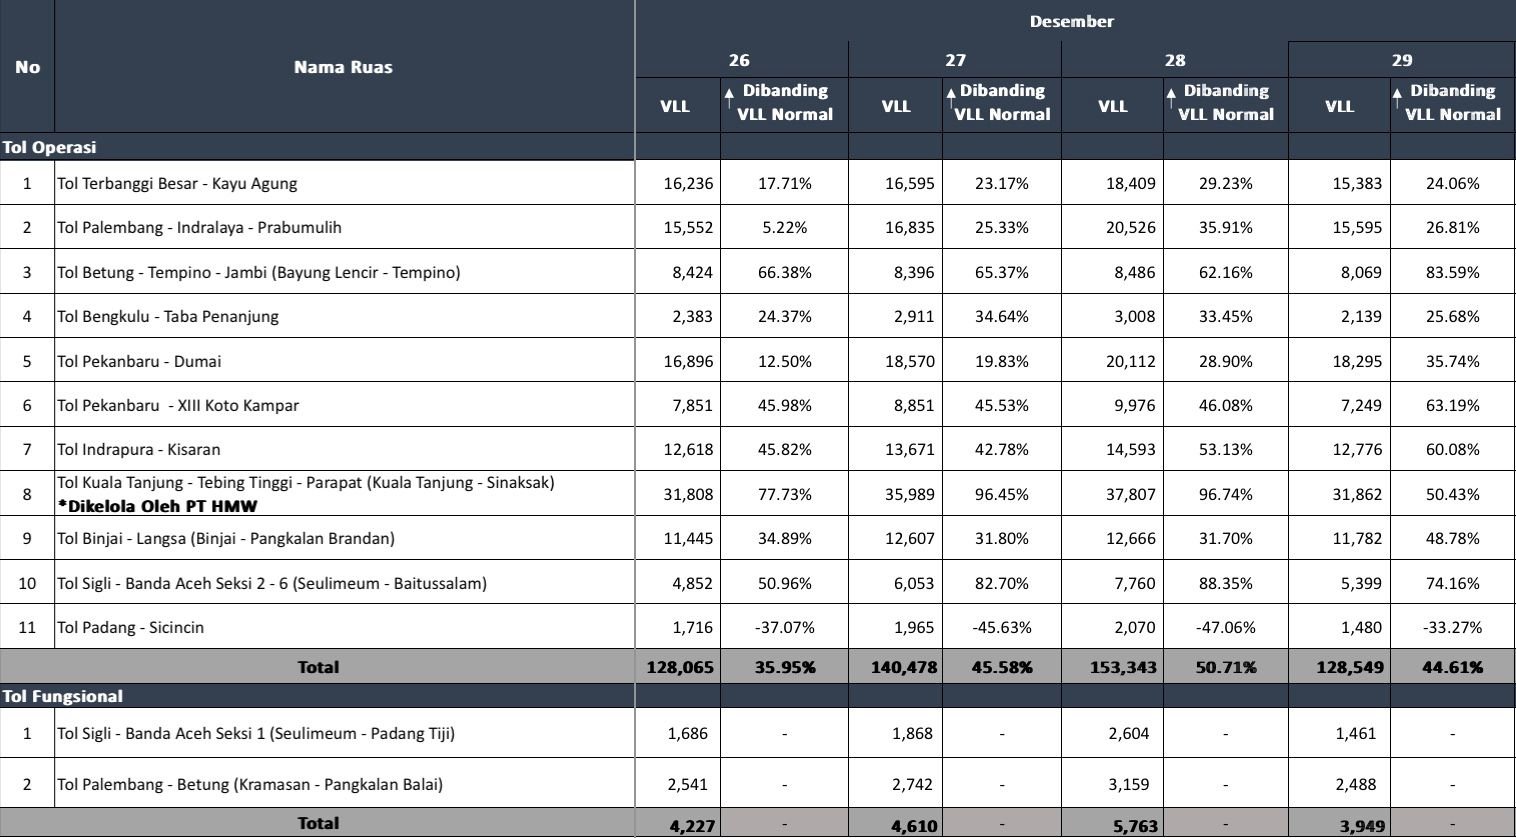Click the up arrow icon under date 27
The height and width of the screenshot is (838, 1516).
click(951, 97)
